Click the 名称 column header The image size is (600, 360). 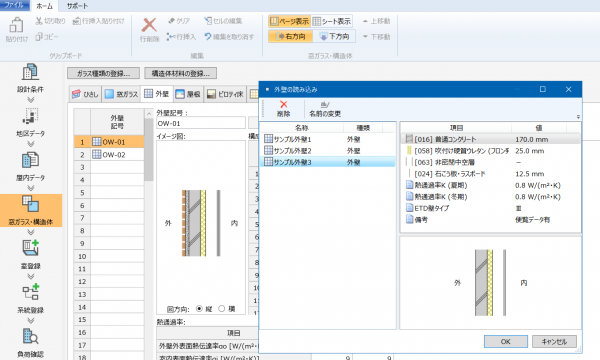click(x=302, y=127)
